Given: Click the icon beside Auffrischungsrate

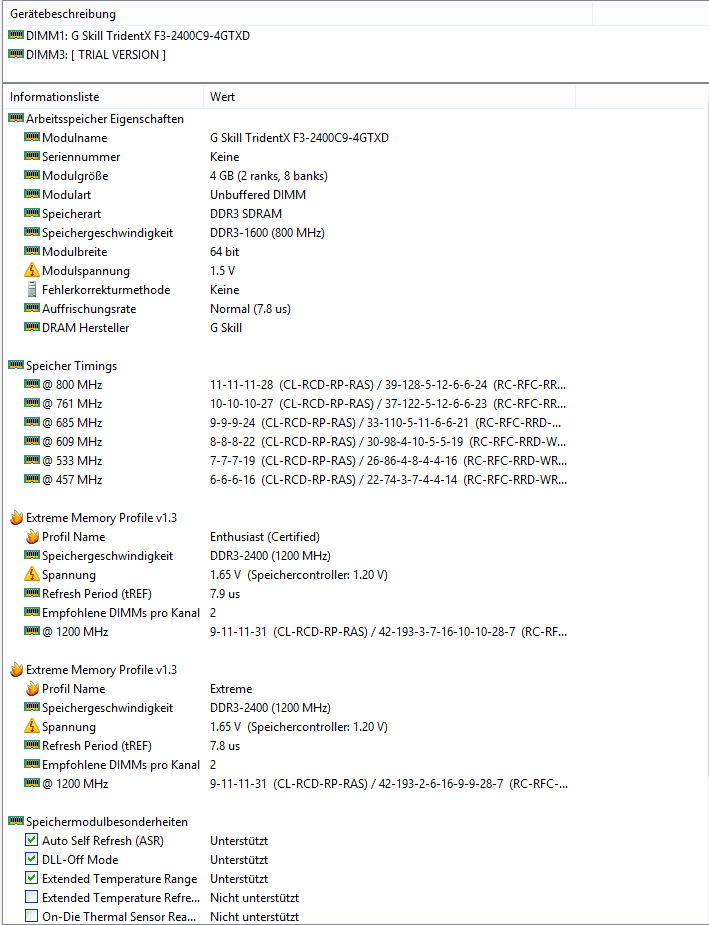Looking at the screenshot, I should coord(32,309).
